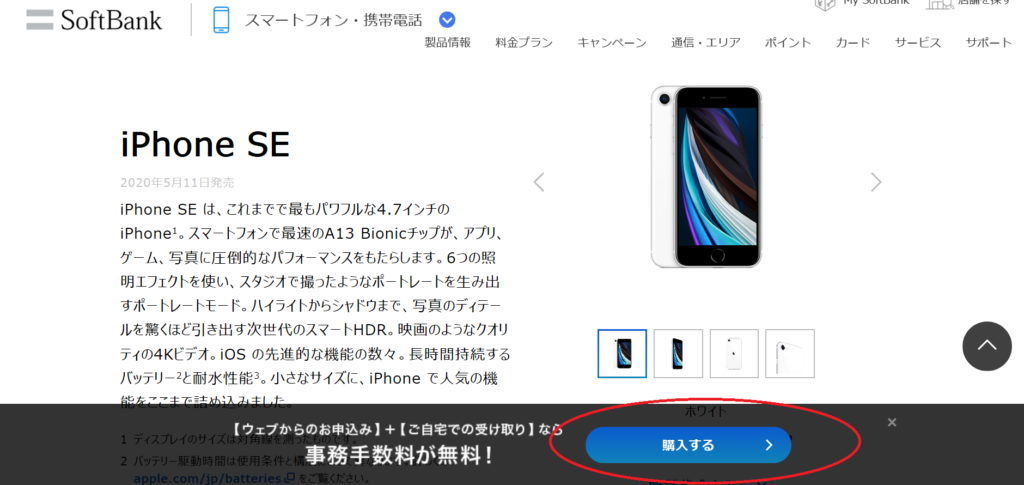Show previous iPhone image with left arrow
Screen dimensions: 1024x485
click(x=539, y=182)
